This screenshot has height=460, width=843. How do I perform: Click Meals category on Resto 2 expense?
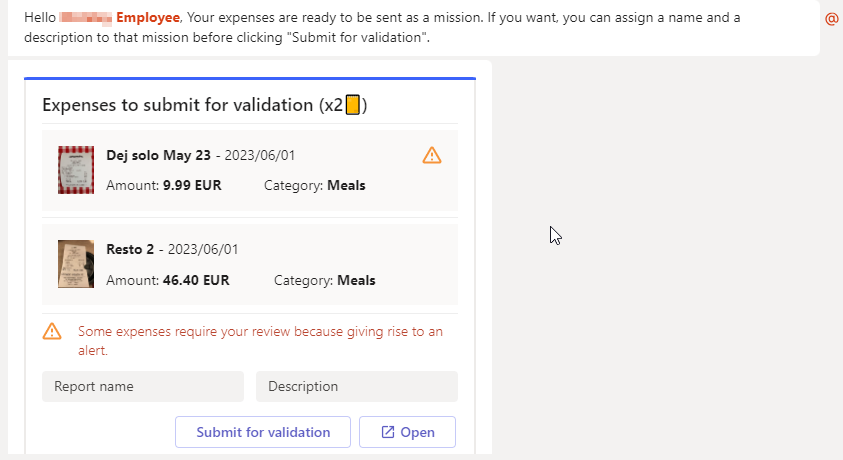(x=356, y=280)
